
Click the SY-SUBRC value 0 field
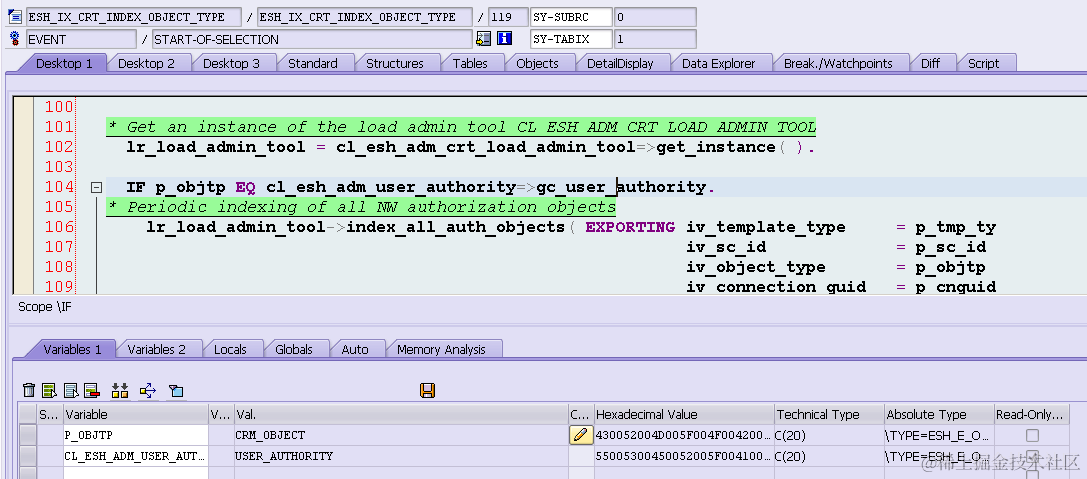click(655, 17)
